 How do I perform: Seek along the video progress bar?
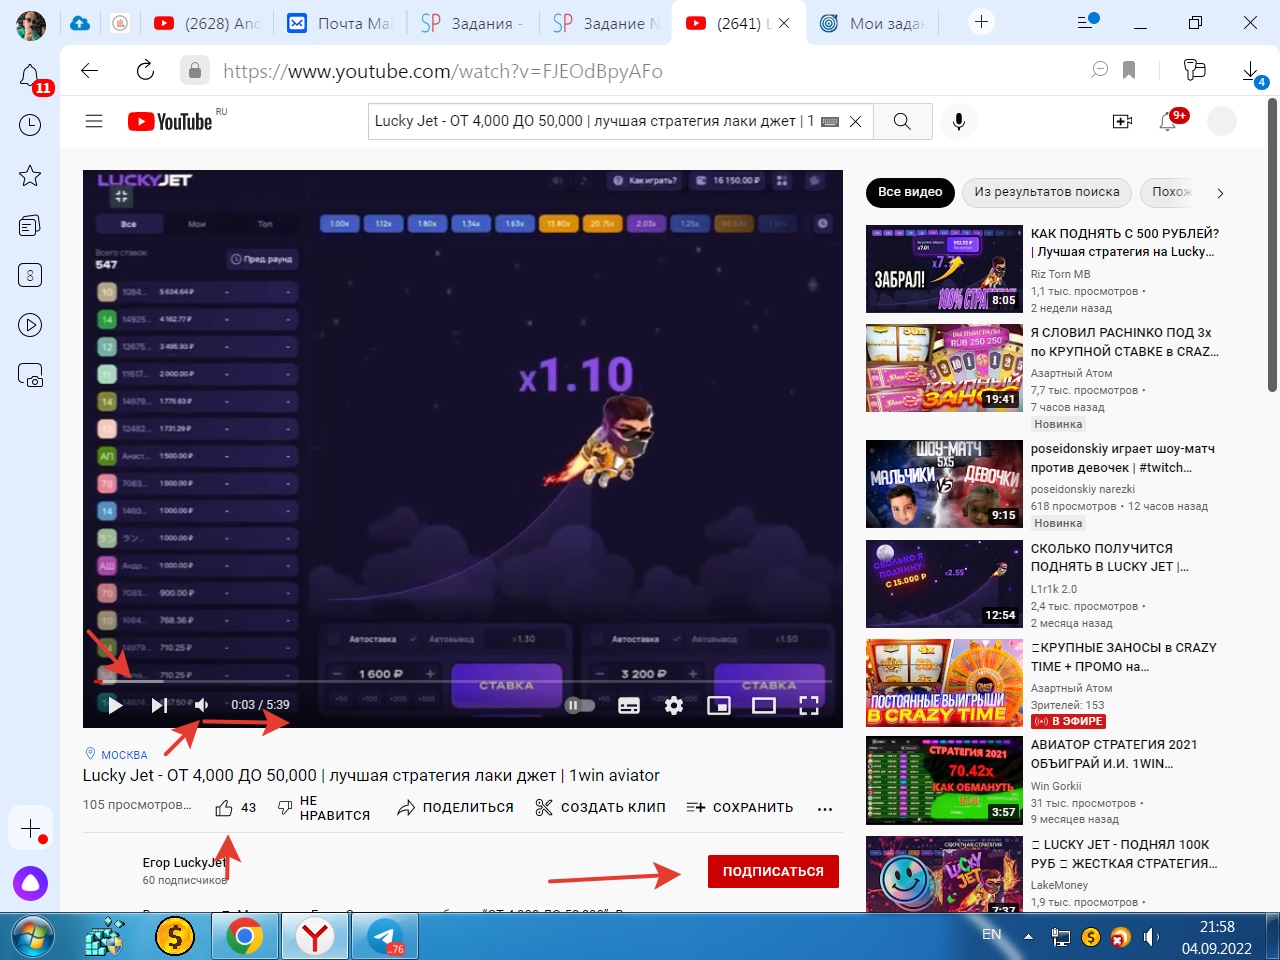462,682
